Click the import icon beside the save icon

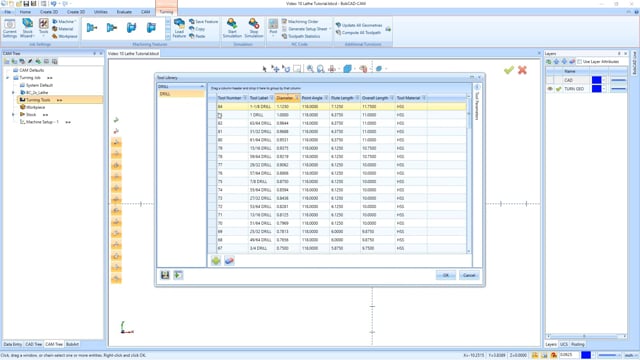[178, 275]
